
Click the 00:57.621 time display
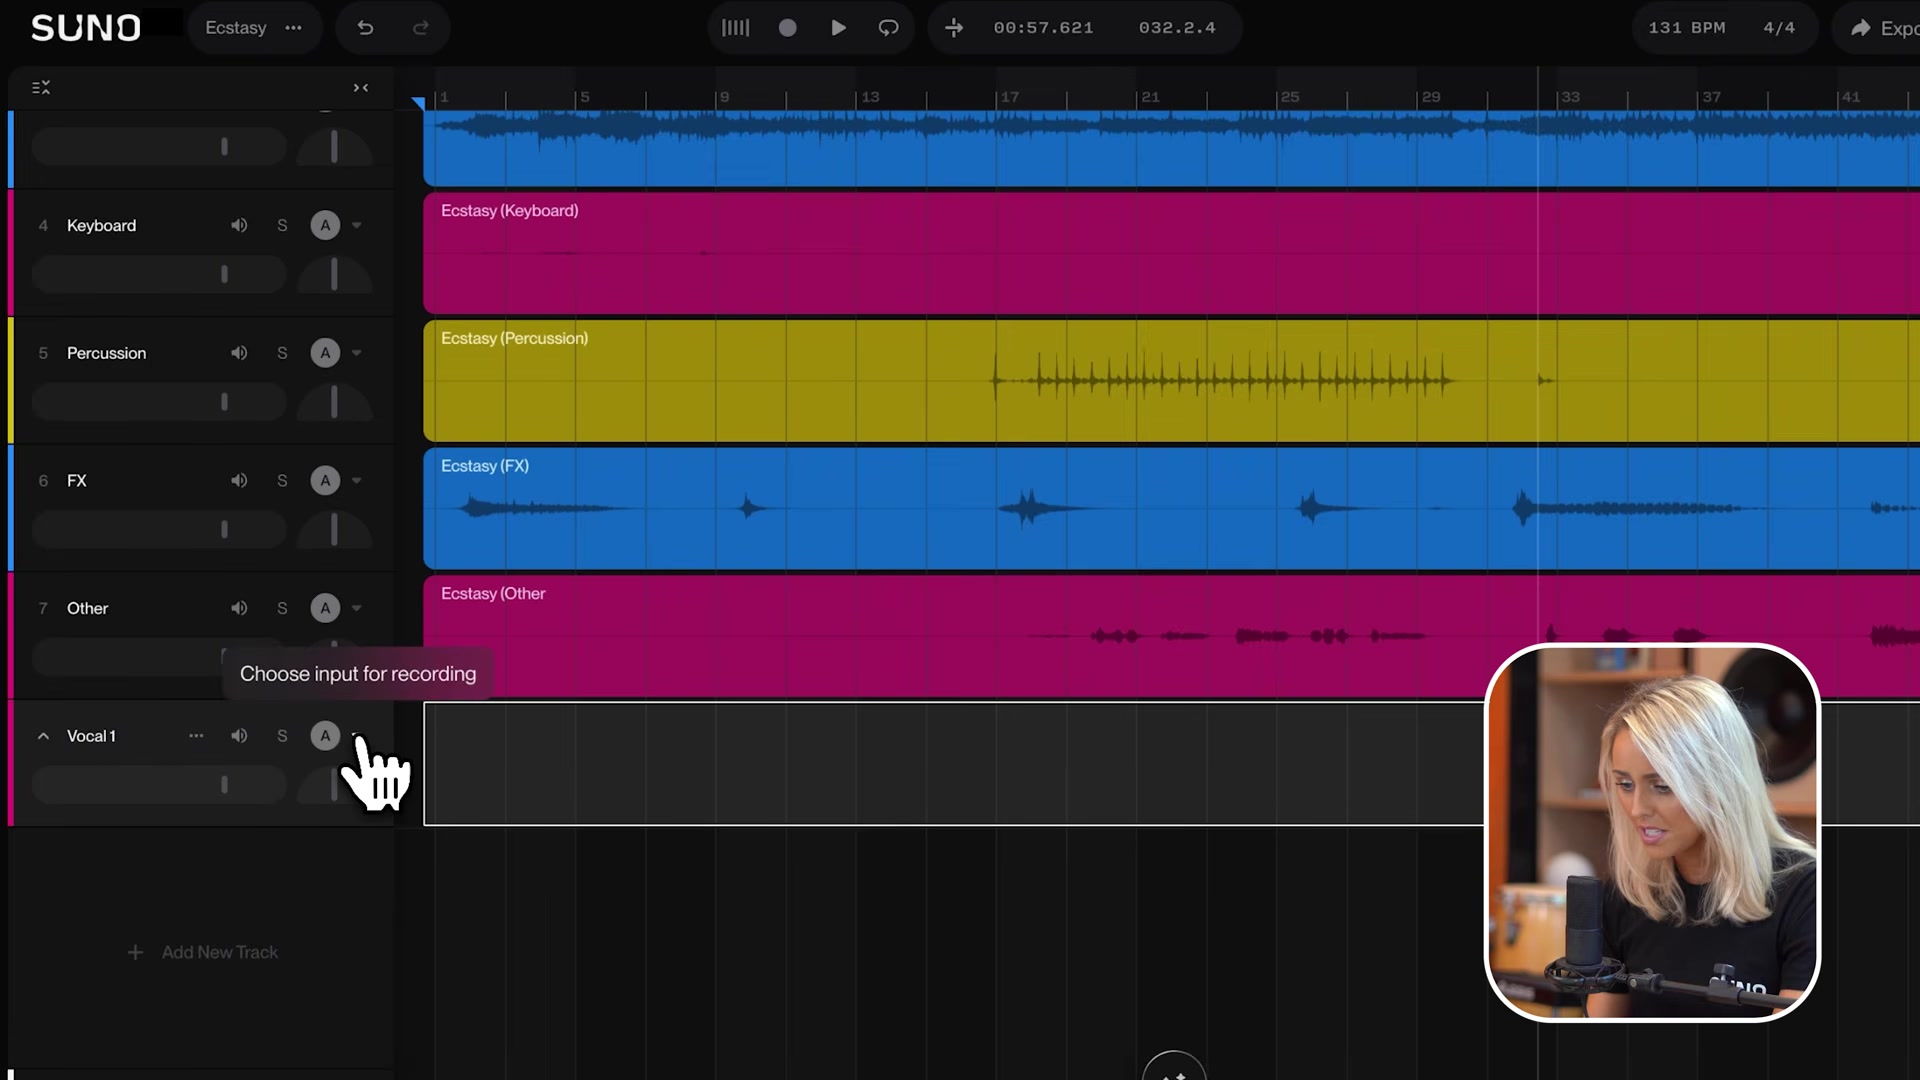coord(1043,28)
